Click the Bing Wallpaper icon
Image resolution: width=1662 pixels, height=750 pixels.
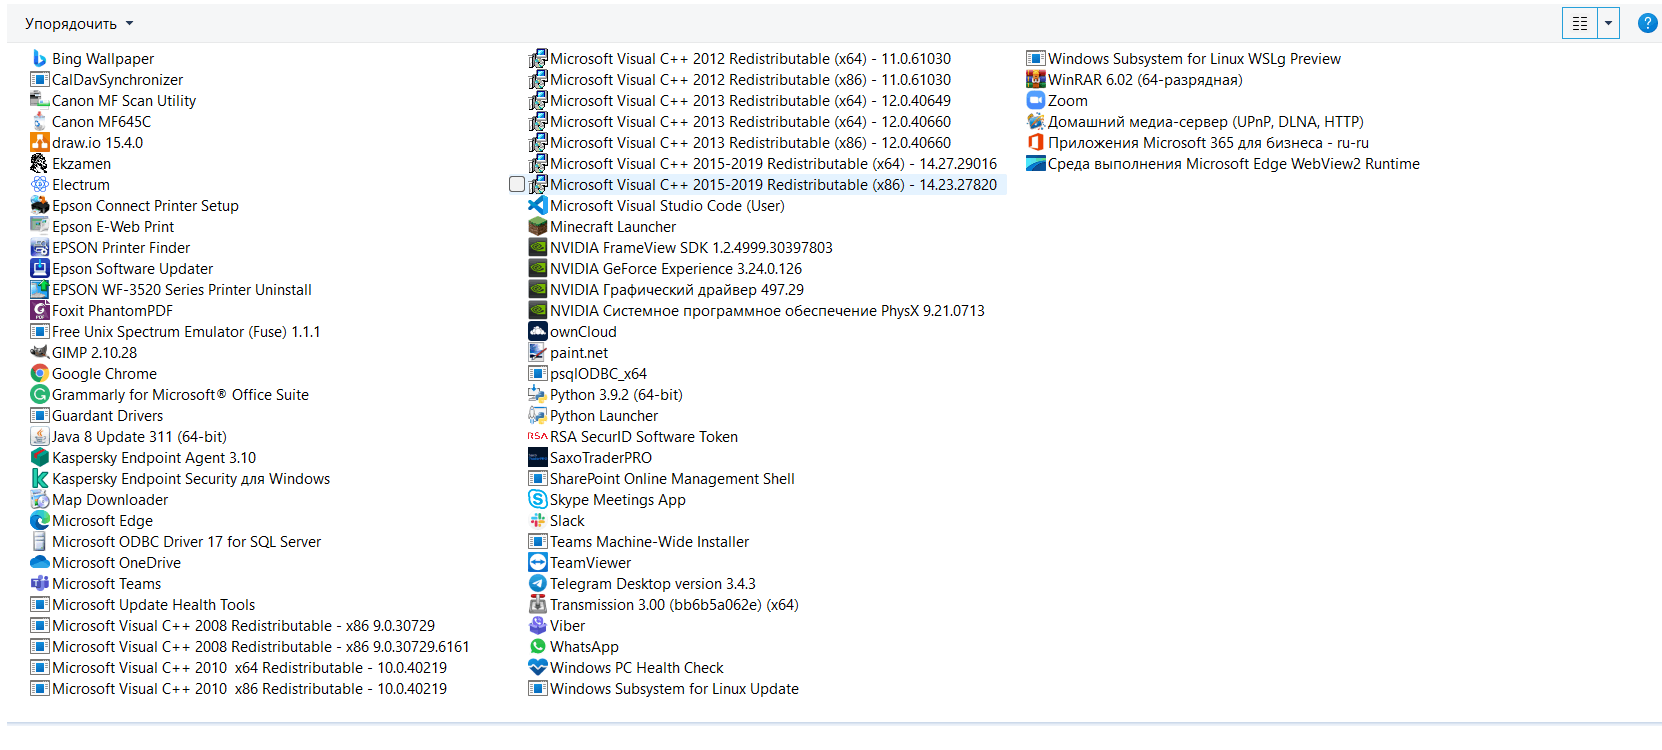(x=40, y=59)
